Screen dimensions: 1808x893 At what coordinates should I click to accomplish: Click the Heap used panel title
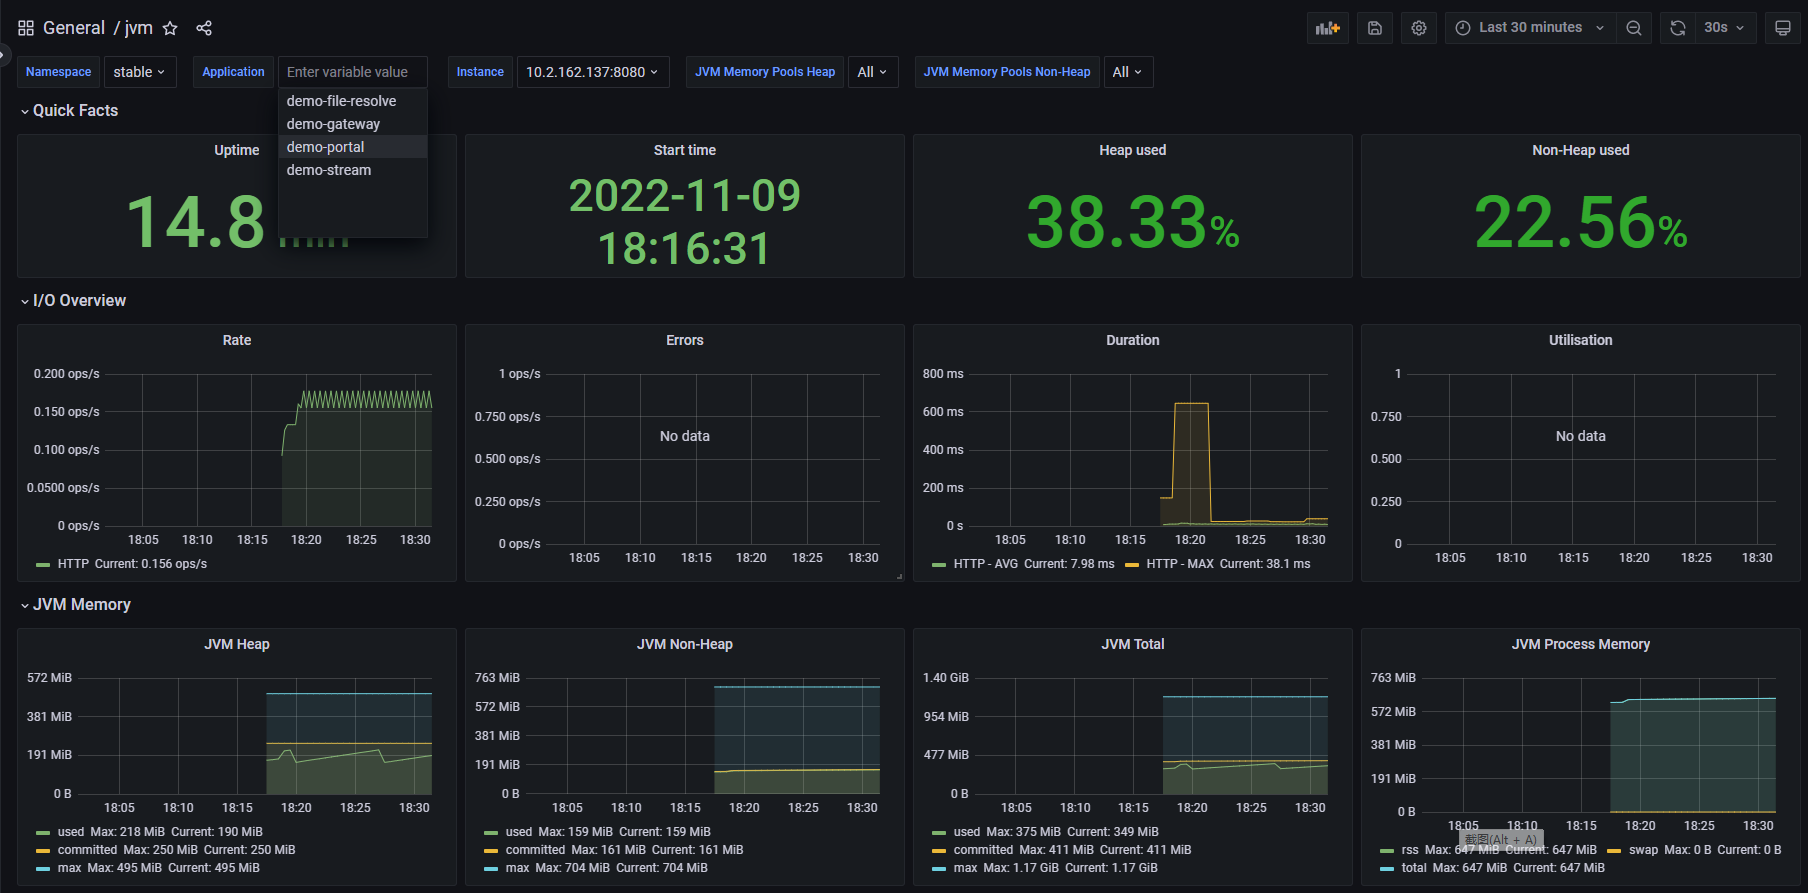coord(1133,150)
